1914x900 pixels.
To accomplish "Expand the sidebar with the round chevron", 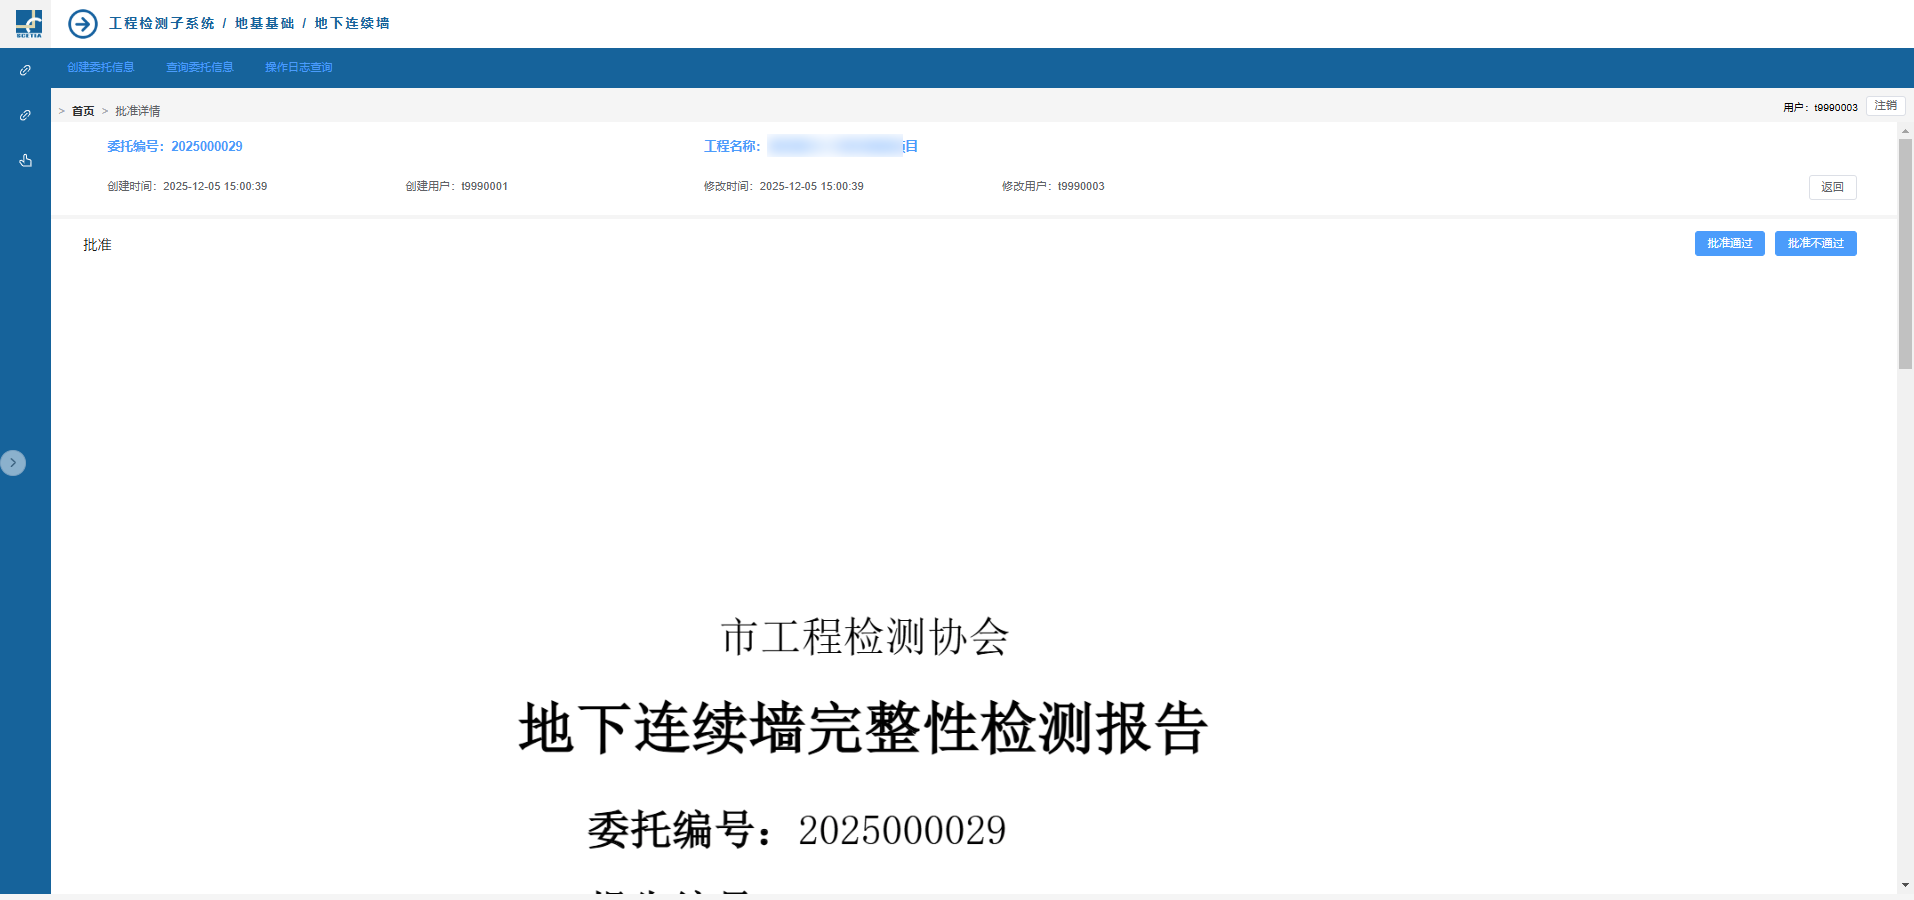I will click(x=13, y=463).
